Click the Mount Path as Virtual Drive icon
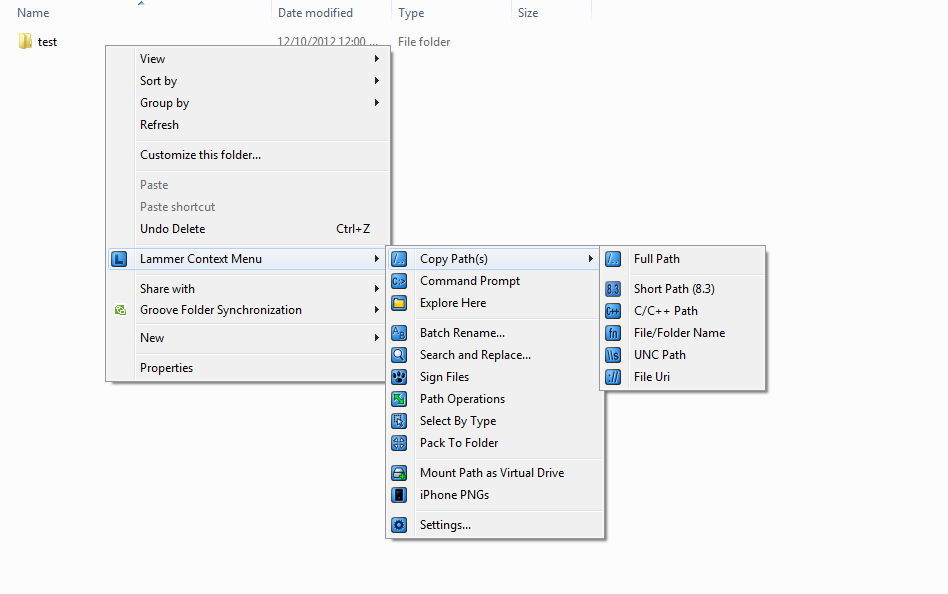Screen dimensions: 948x594 [x=399, y=473]
